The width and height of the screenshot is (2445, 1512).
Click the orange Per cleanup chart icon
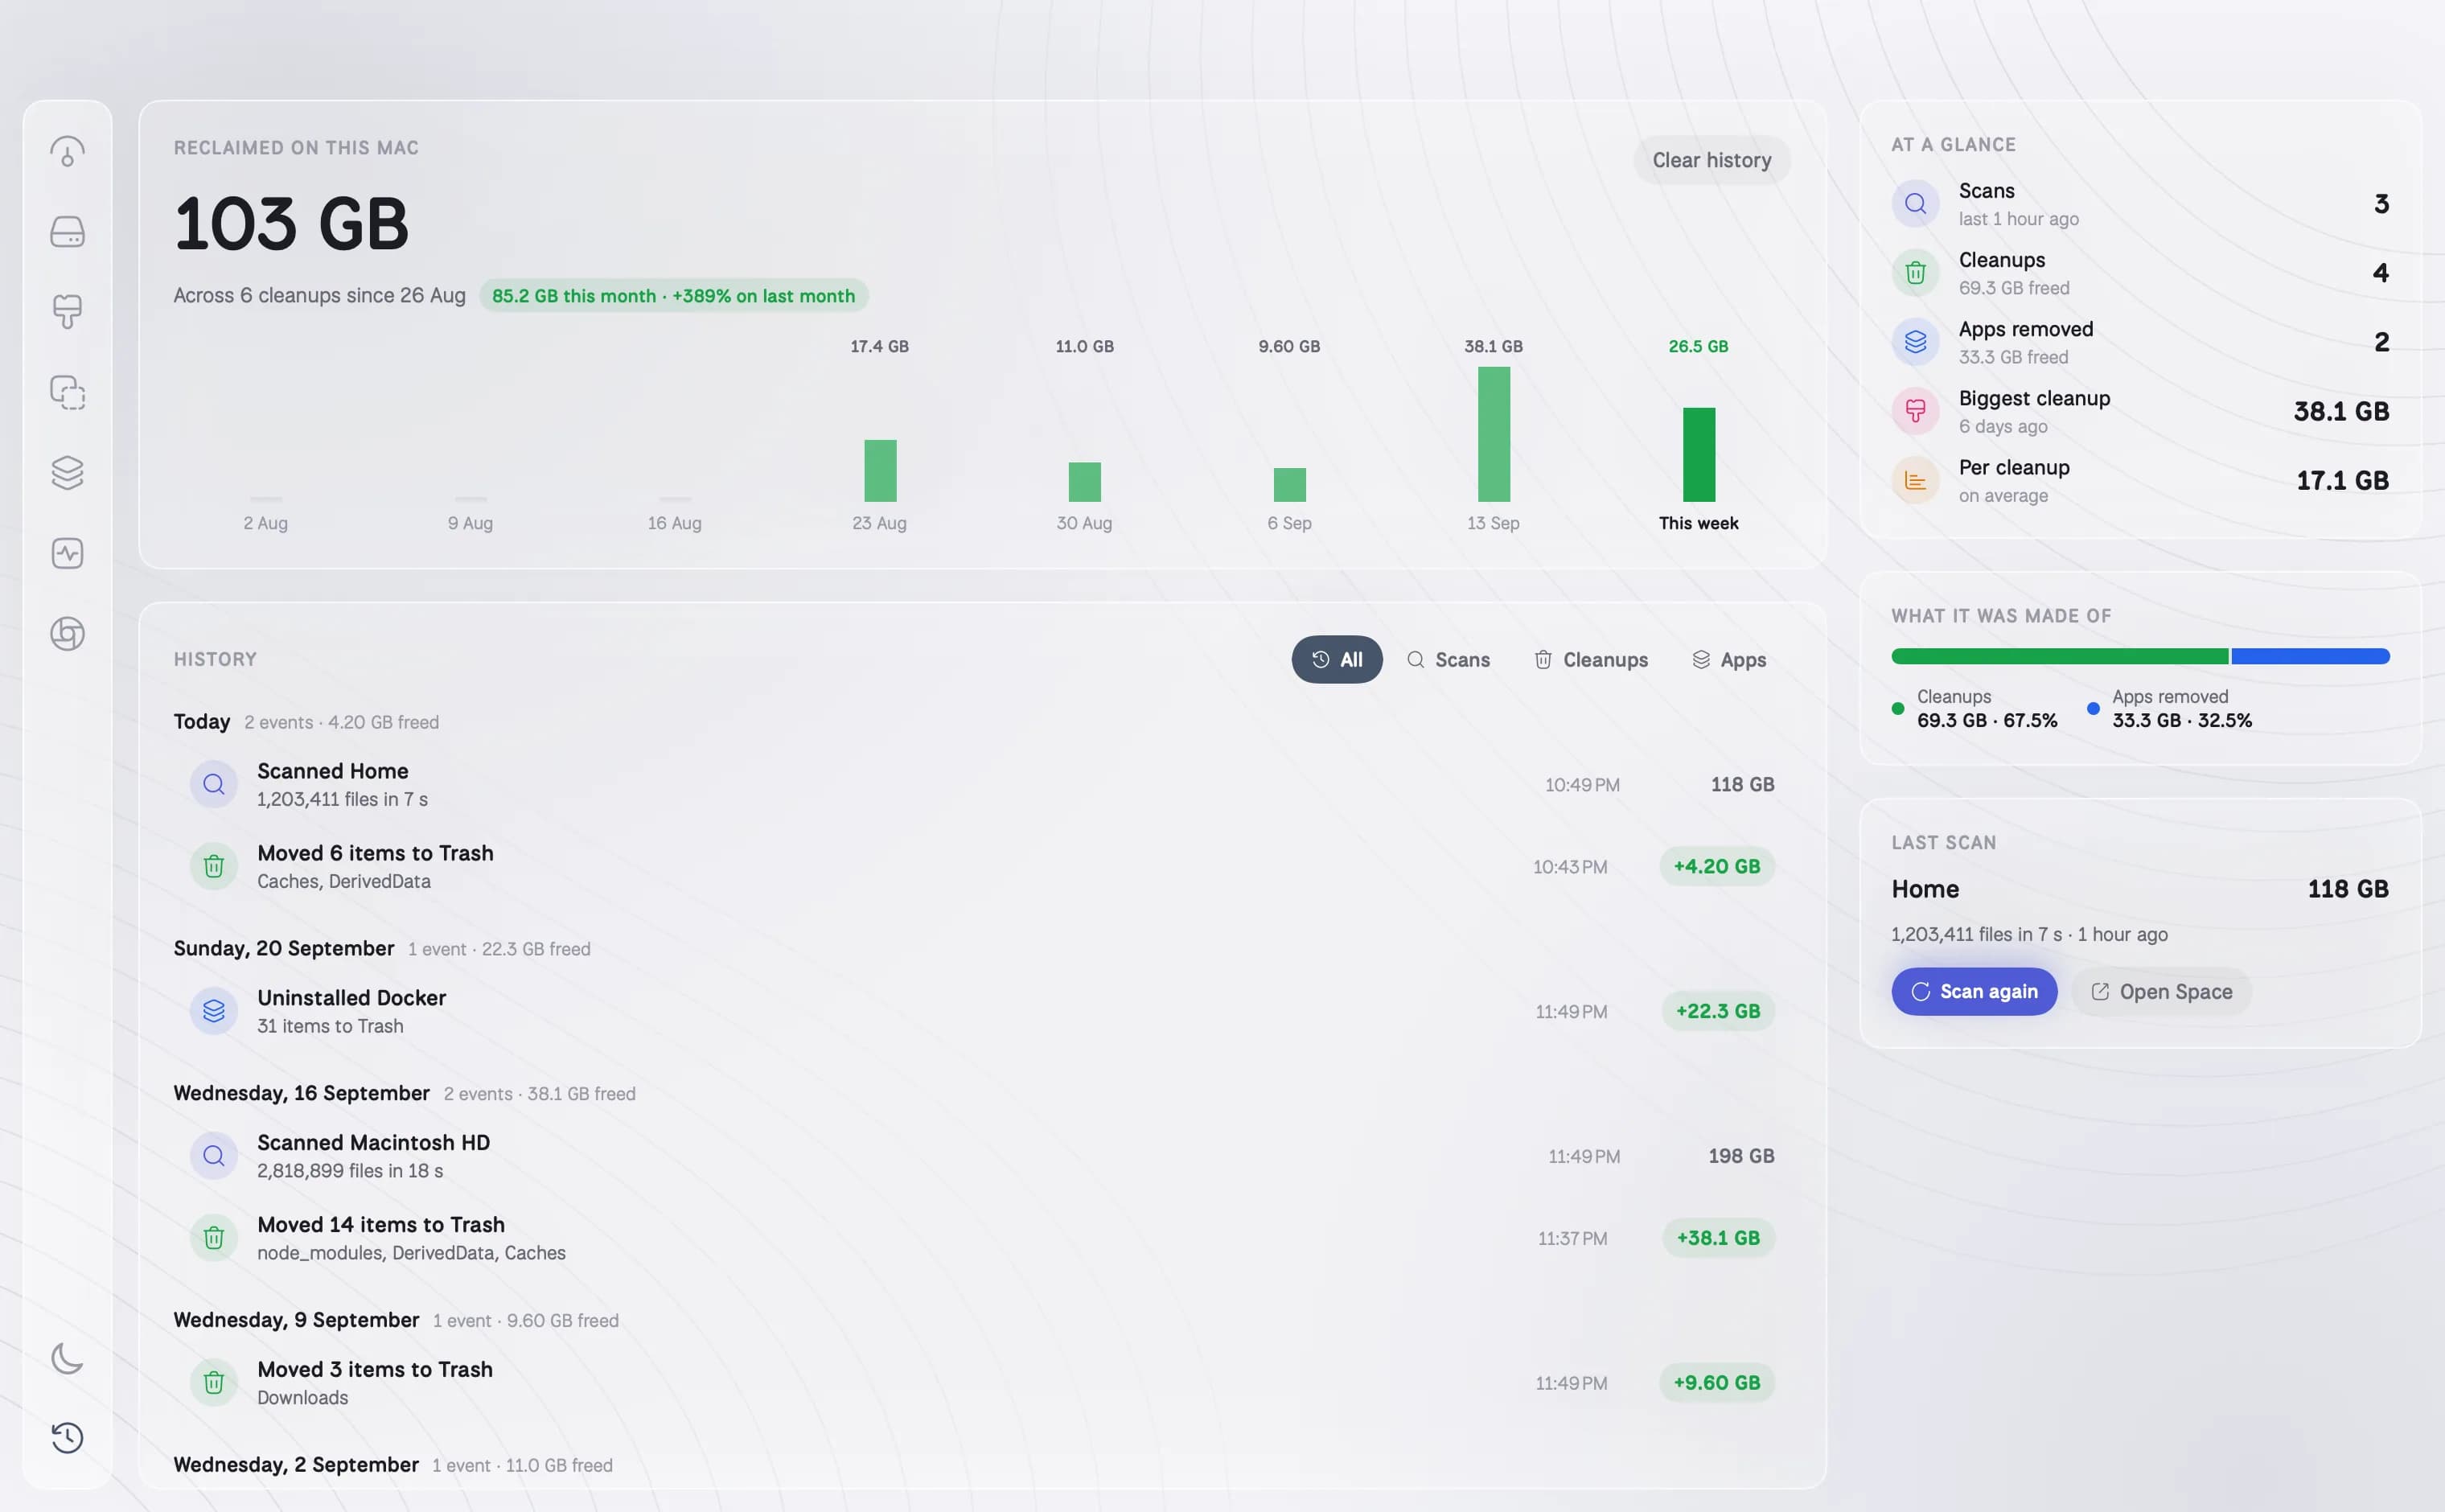1915,480
